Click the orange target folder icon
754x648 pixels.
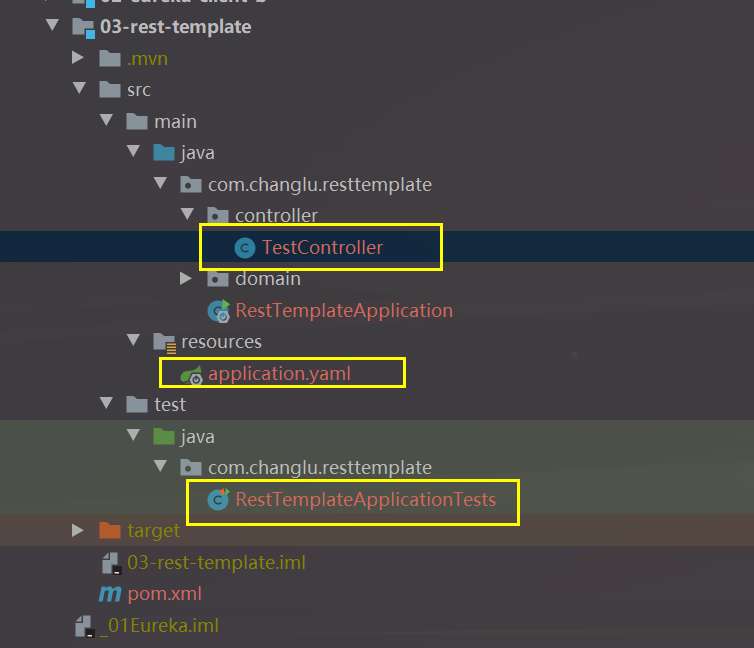coord(109,530)
